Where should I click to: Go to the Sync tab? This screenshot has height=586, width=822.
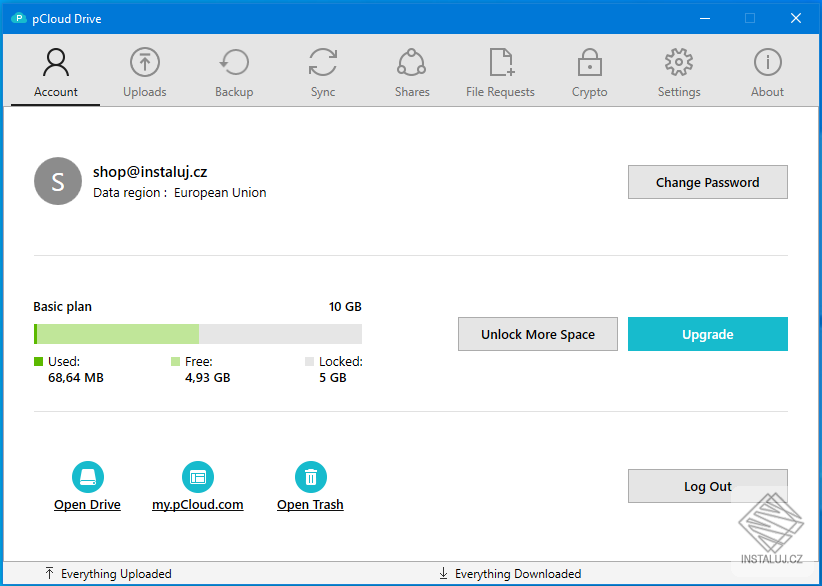coord(323,72)
